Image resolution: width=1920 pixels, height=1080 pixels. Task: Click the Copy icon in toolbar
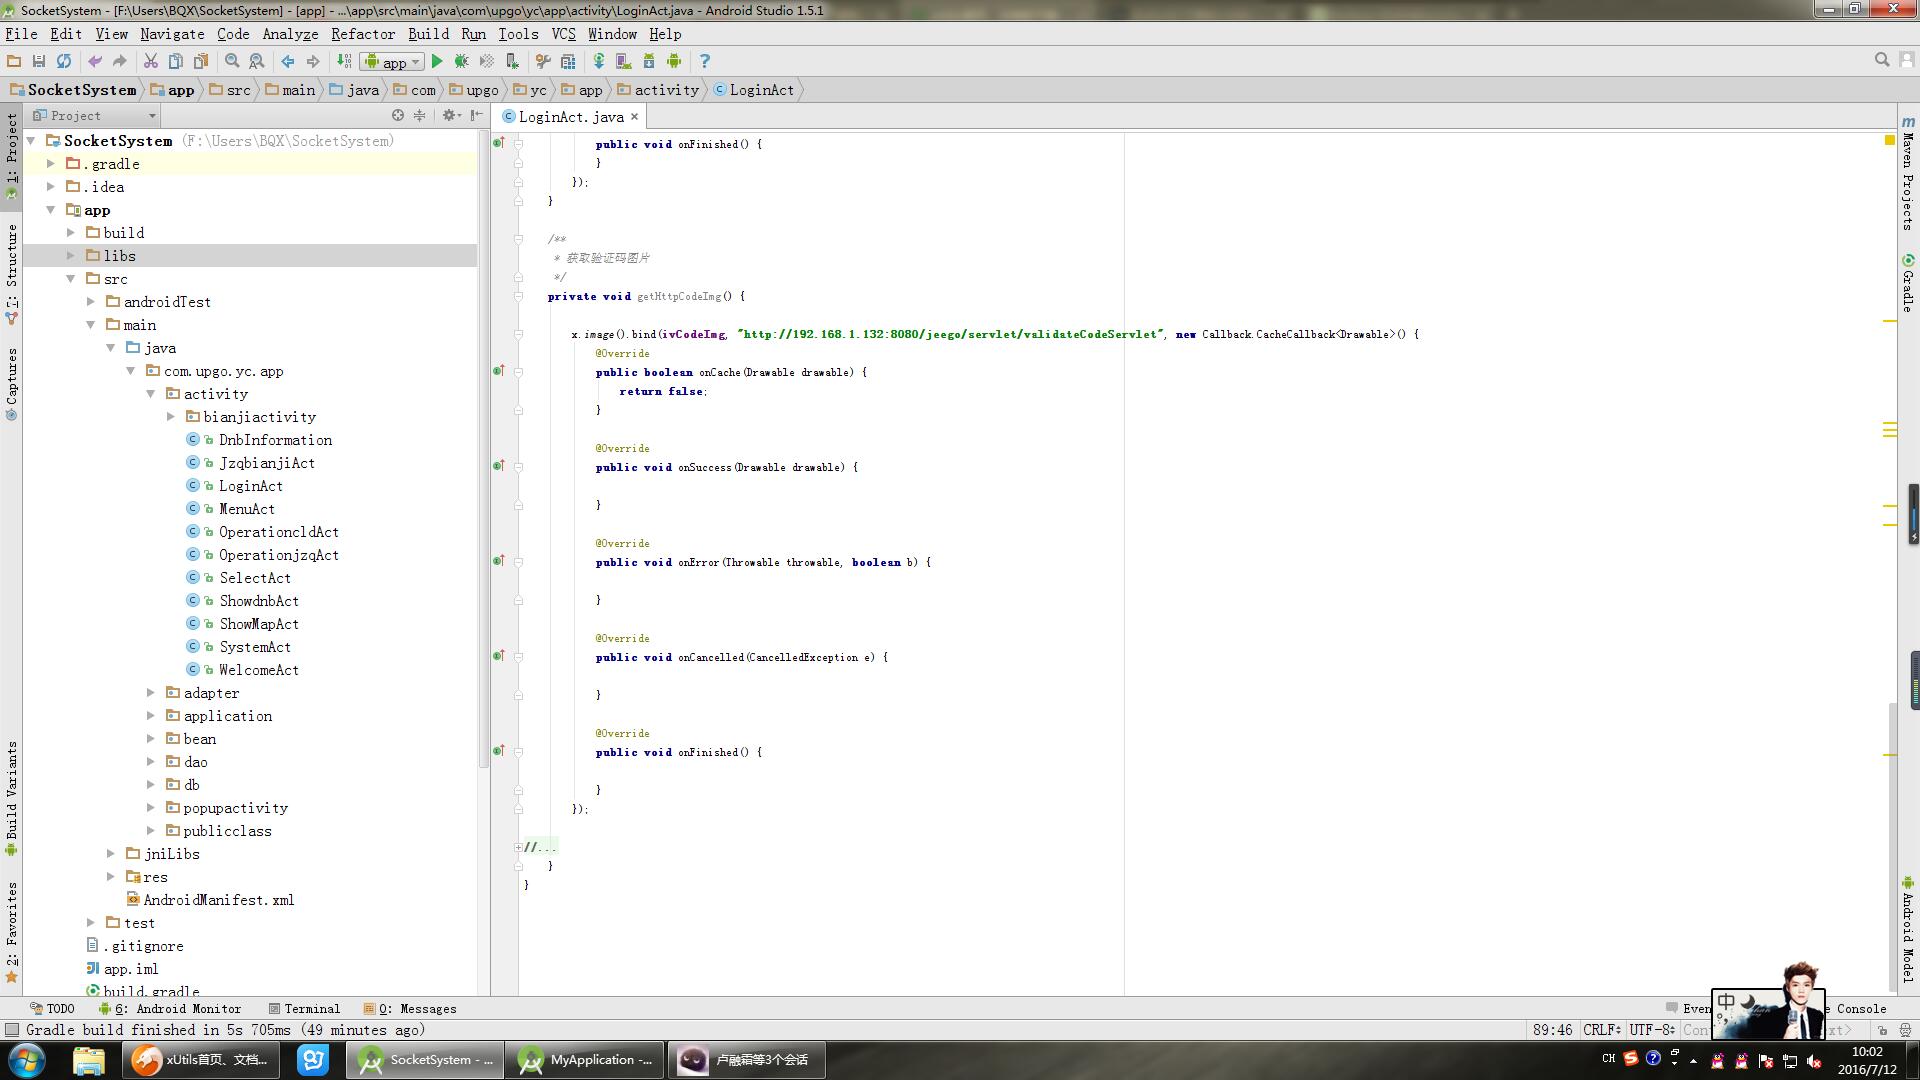point(175,61)
